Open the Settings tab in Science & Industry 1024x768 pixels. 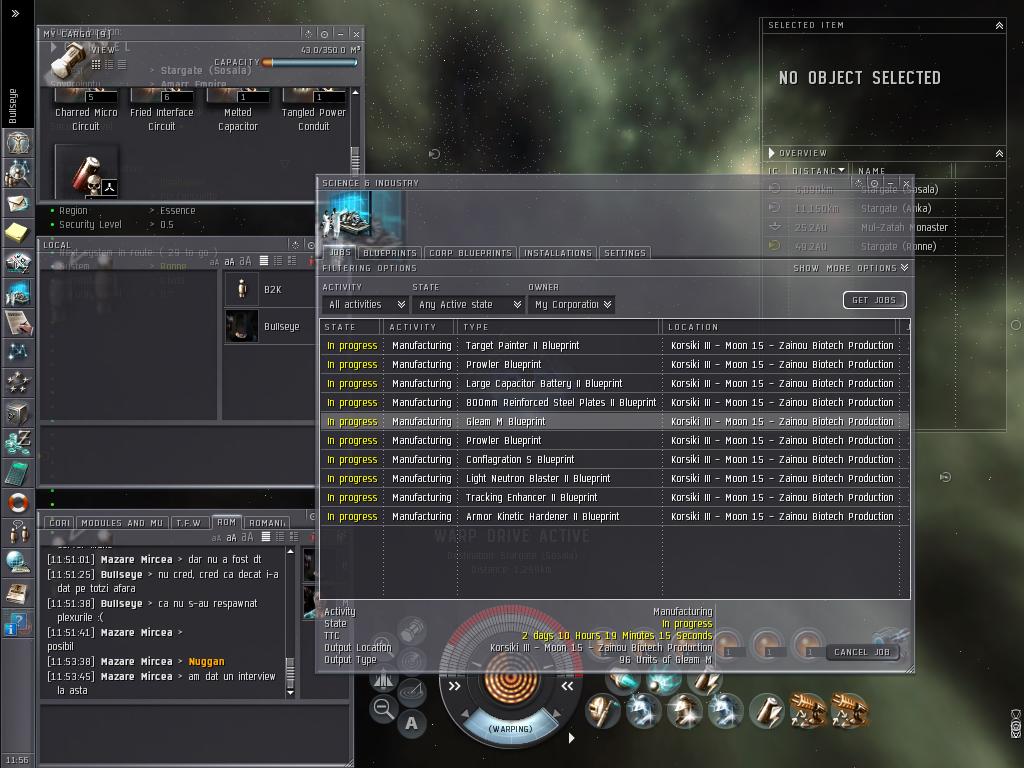click(x=624, y=253)
